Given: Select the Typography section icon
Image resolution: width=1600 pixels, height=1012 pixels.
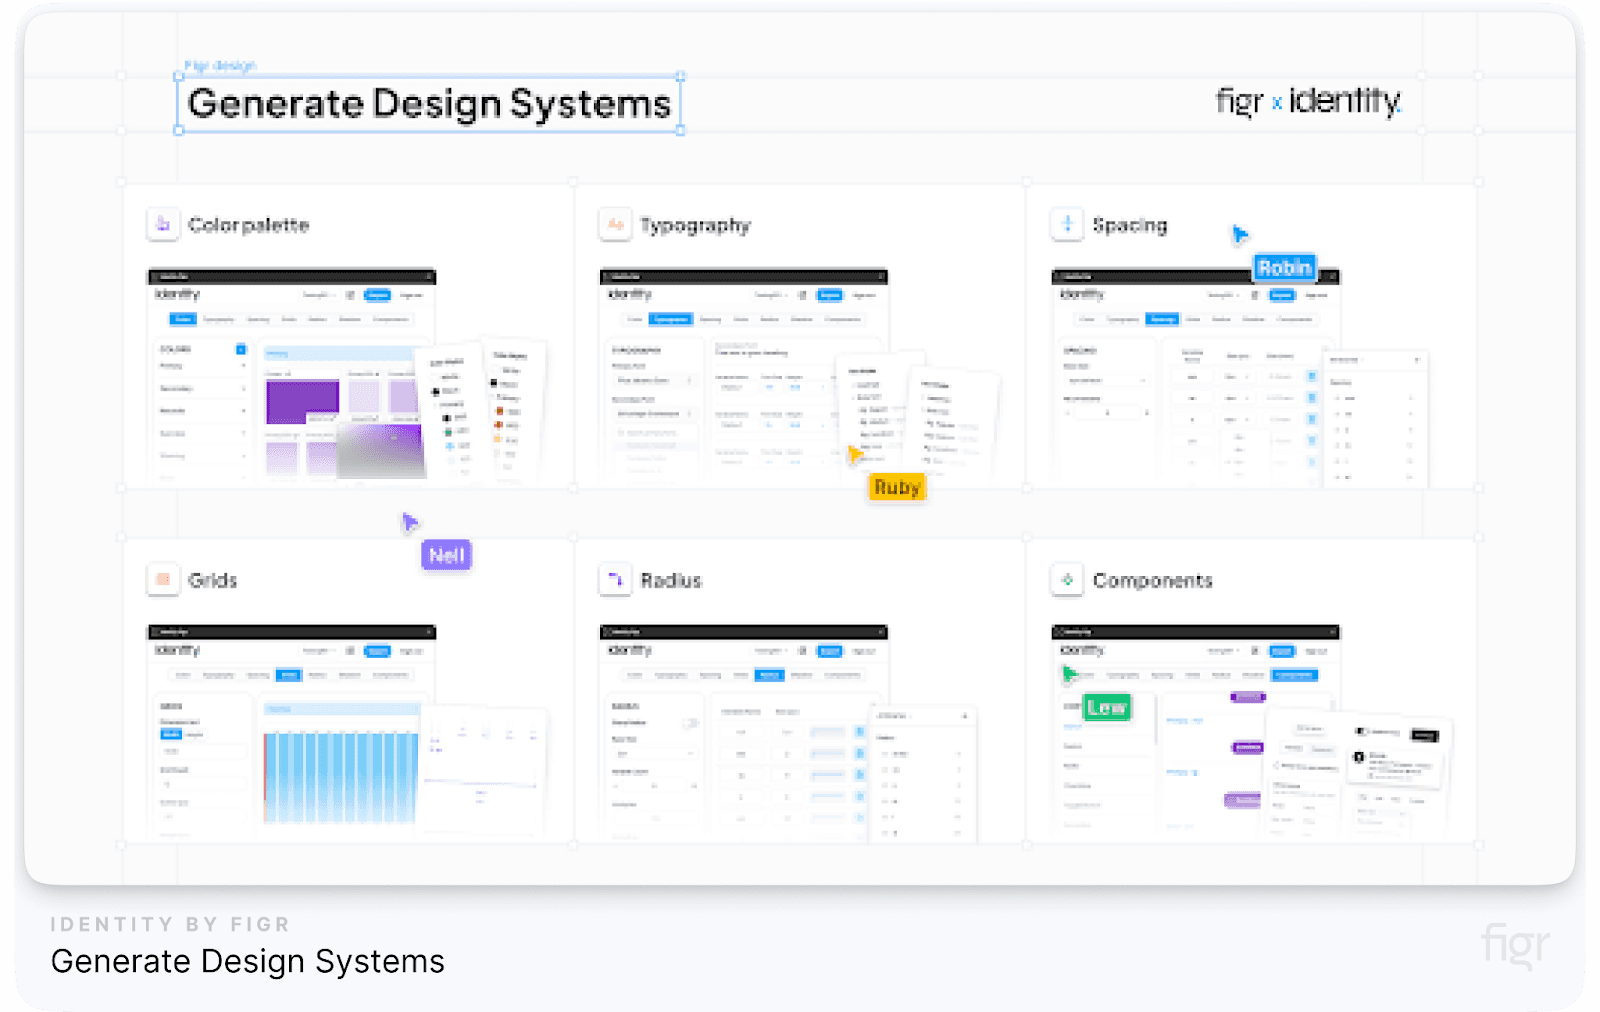Looking at the screenshot, I should tap(614, 224).
